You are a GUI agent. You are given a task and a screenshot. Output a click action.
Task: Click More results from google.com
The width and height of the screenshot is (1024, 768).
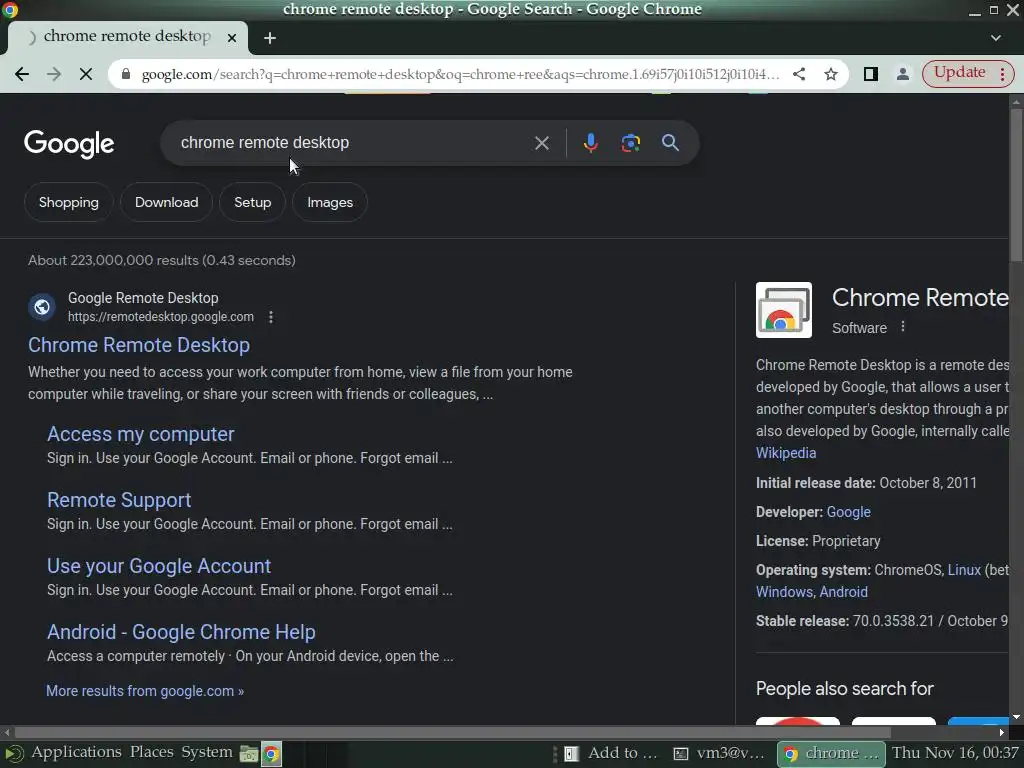click(x=145, y=691)
